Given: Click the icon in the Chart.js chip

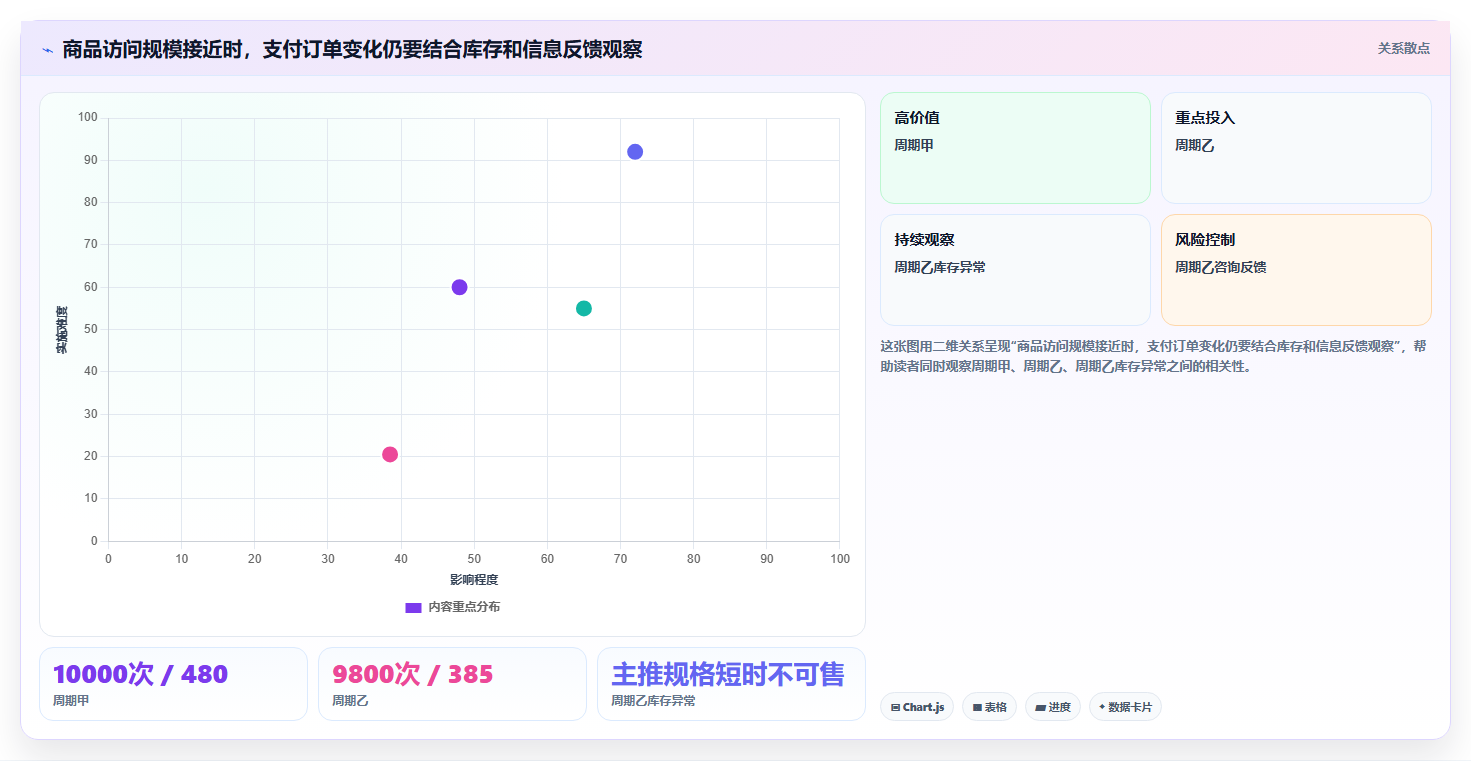Looking at the screenshot, I should 896,707.
